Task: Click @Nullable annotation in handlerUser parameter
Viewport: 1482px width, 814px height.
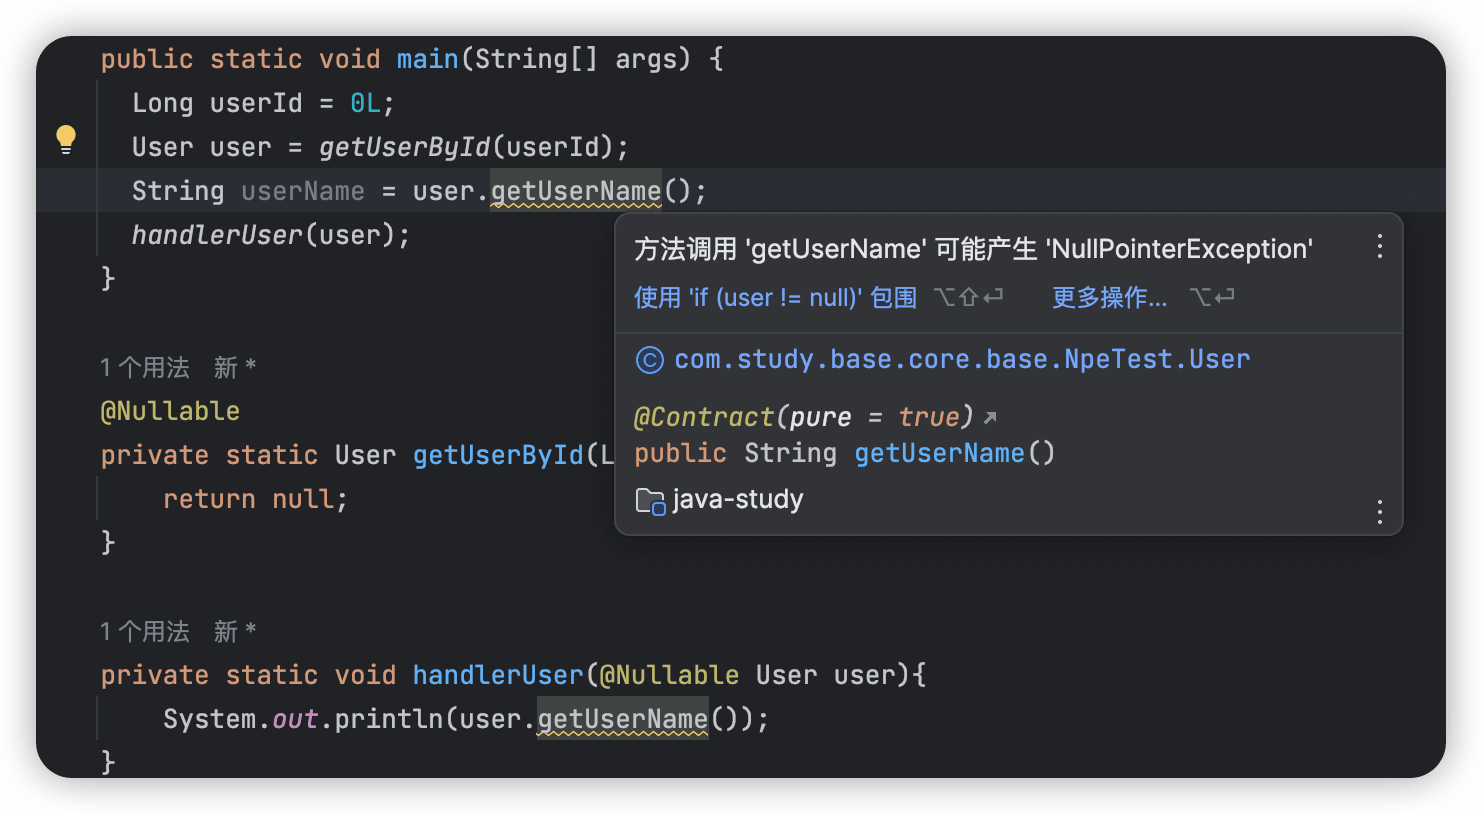Action: (x=669, y=675)
